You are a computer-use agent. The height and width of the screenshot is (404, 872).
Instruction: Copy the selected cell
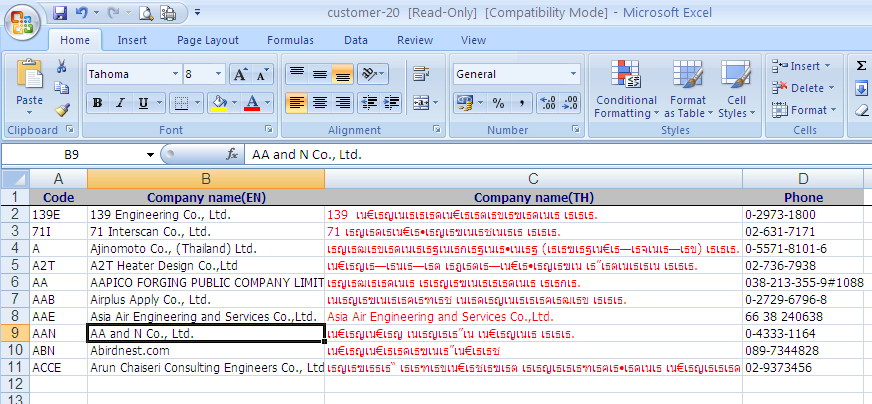coord(62,87)
